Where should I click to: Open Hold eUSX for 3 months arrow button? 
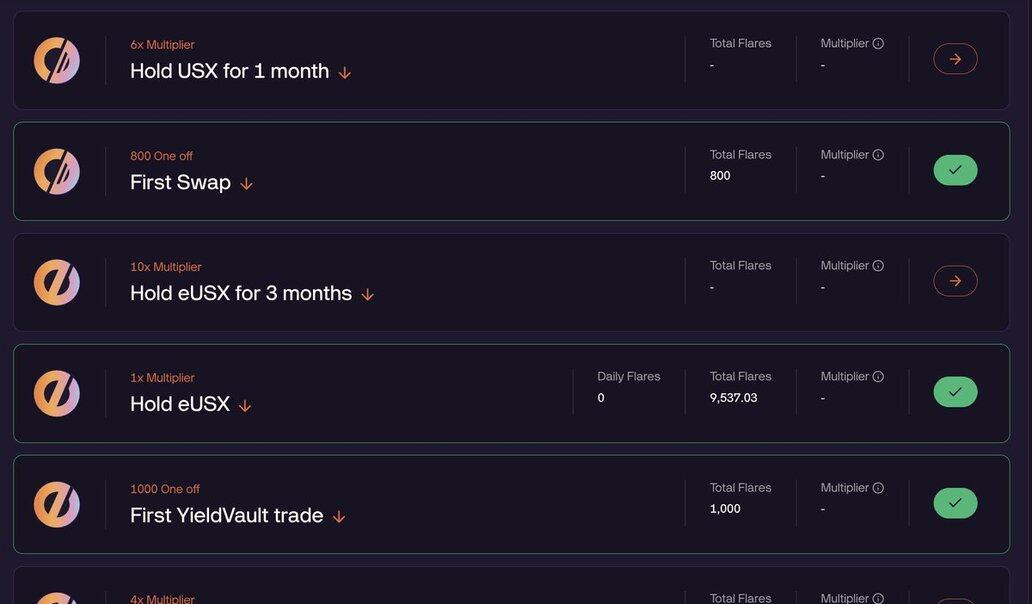point(955,281)
